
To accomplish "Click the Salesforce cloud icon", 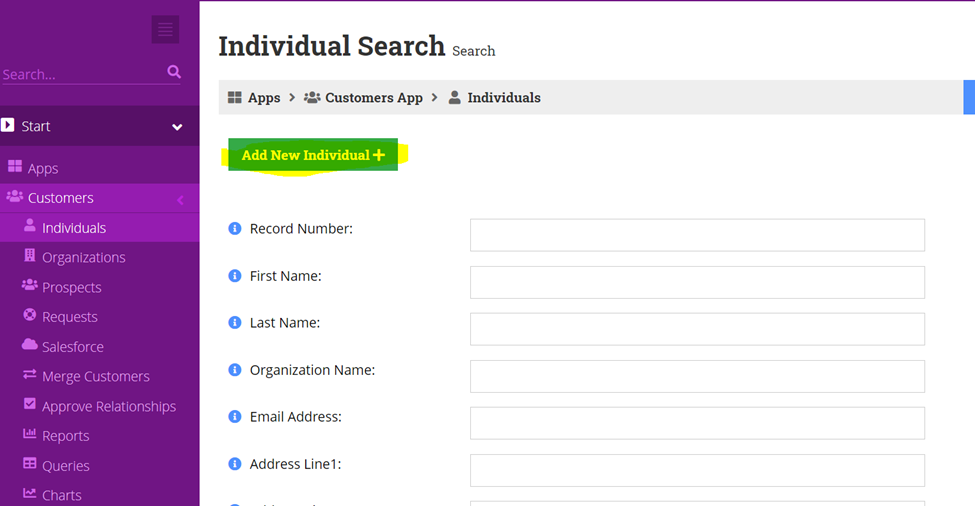I will click(30, 344).
